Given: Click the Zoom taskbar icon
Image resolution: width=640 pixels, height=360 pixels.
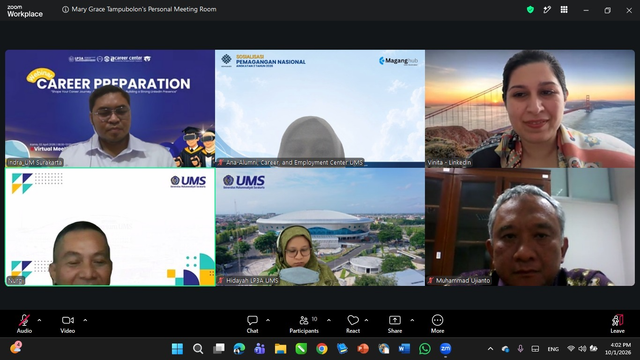Looking at the screenshot, I should (x=445, y=349).
